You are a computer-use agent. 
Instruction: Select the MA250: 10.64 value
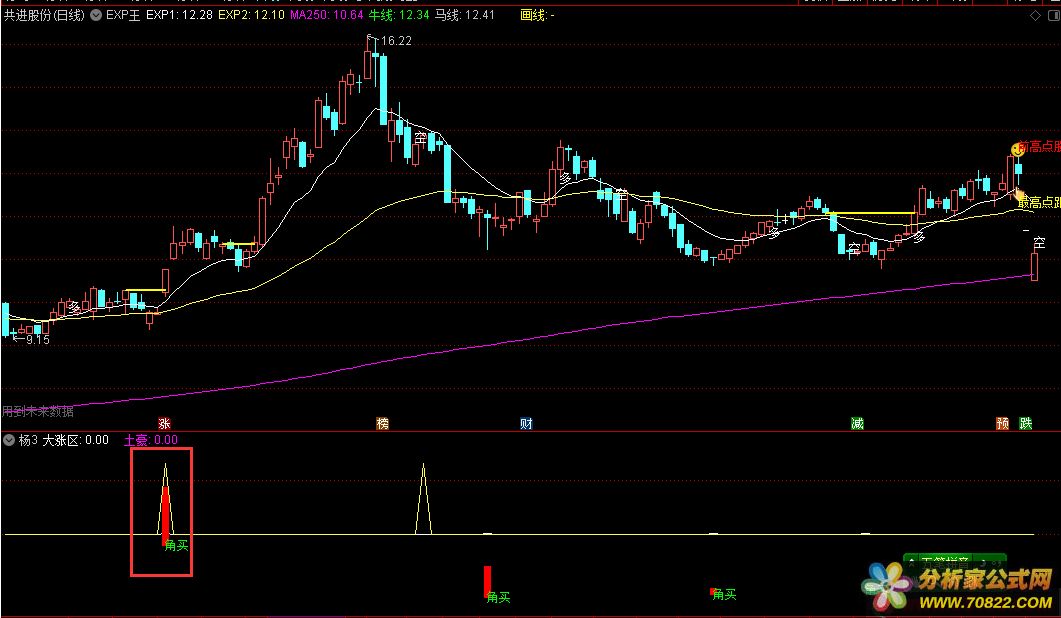[x=327, y=15]
